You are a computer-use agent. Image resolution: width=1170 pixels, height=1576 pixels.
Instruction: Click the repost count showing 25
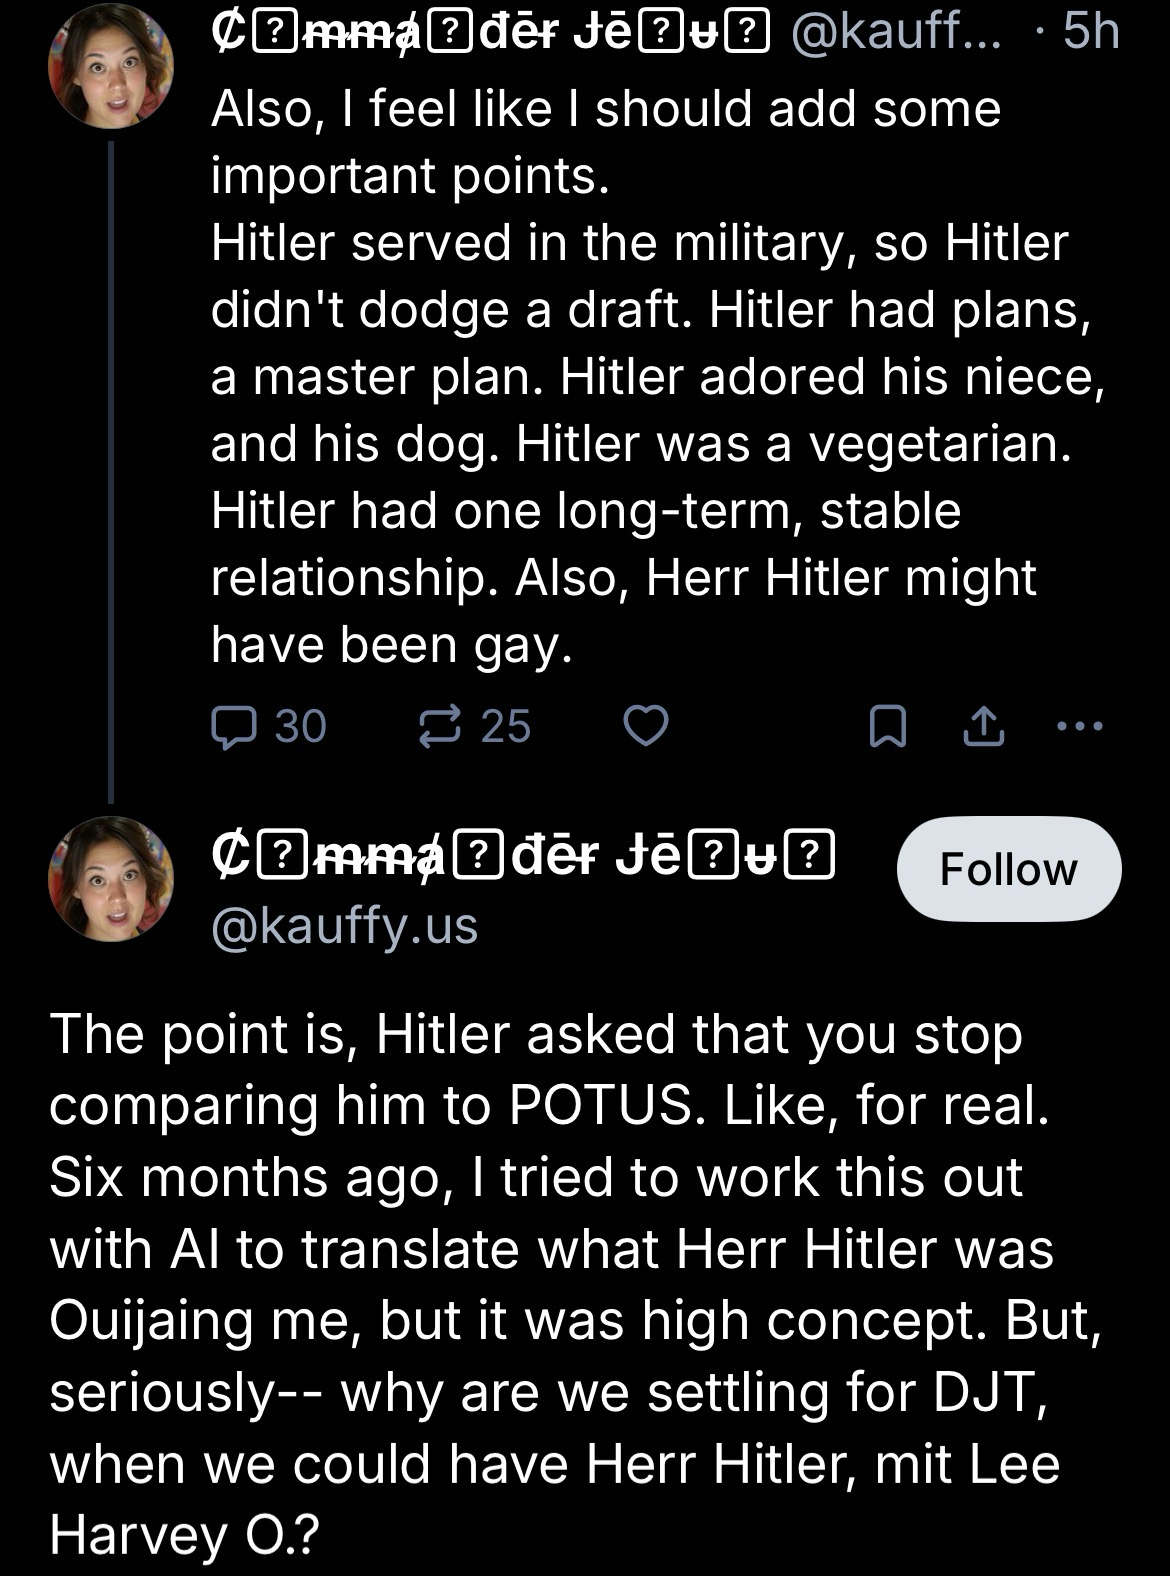505,727
